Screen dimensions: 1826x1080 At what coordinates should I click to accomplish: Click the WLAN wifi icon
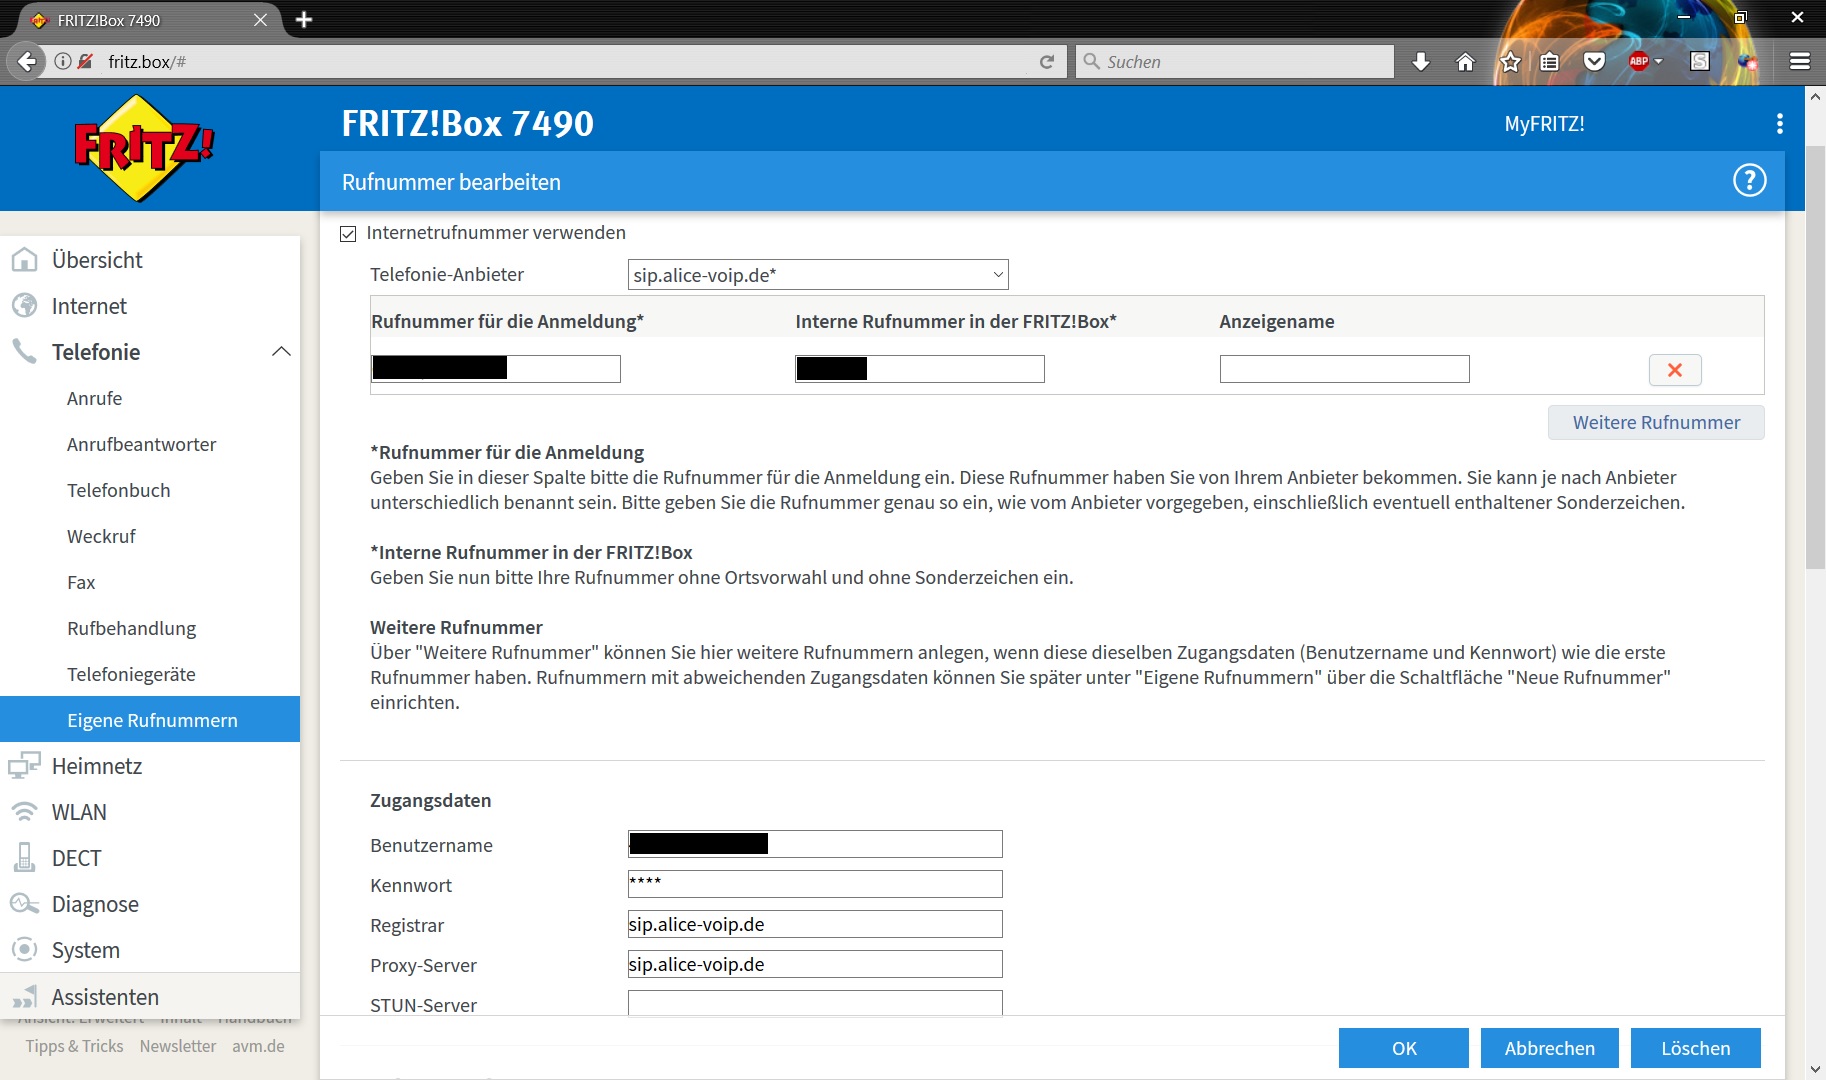25,812
